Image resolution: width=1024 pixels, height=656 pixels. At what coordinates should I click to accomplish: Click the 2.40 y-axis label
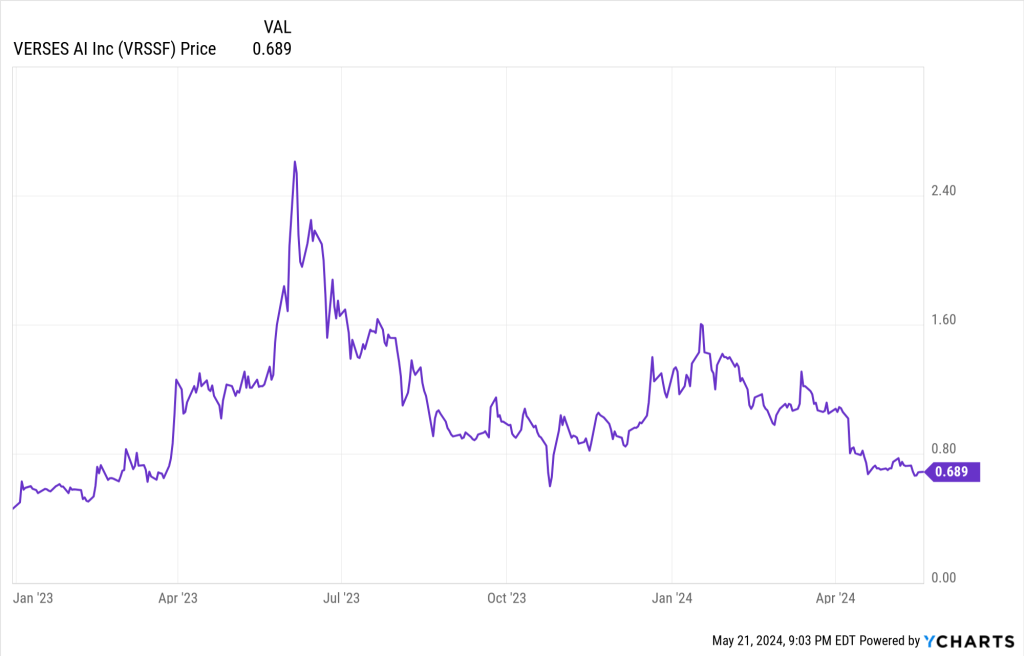pyautogui.click(x=943, y=191)
